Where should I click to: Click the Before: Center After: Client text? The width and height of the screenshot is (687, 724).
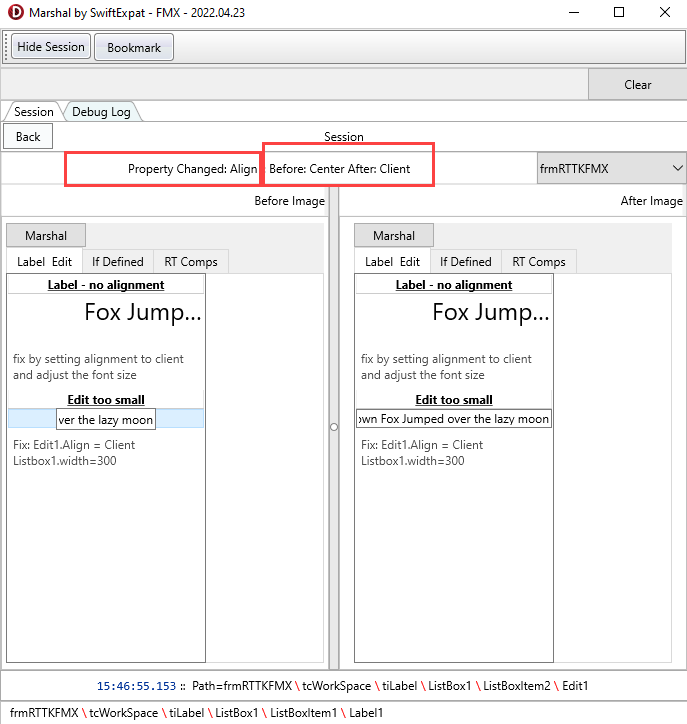(340, 169)
